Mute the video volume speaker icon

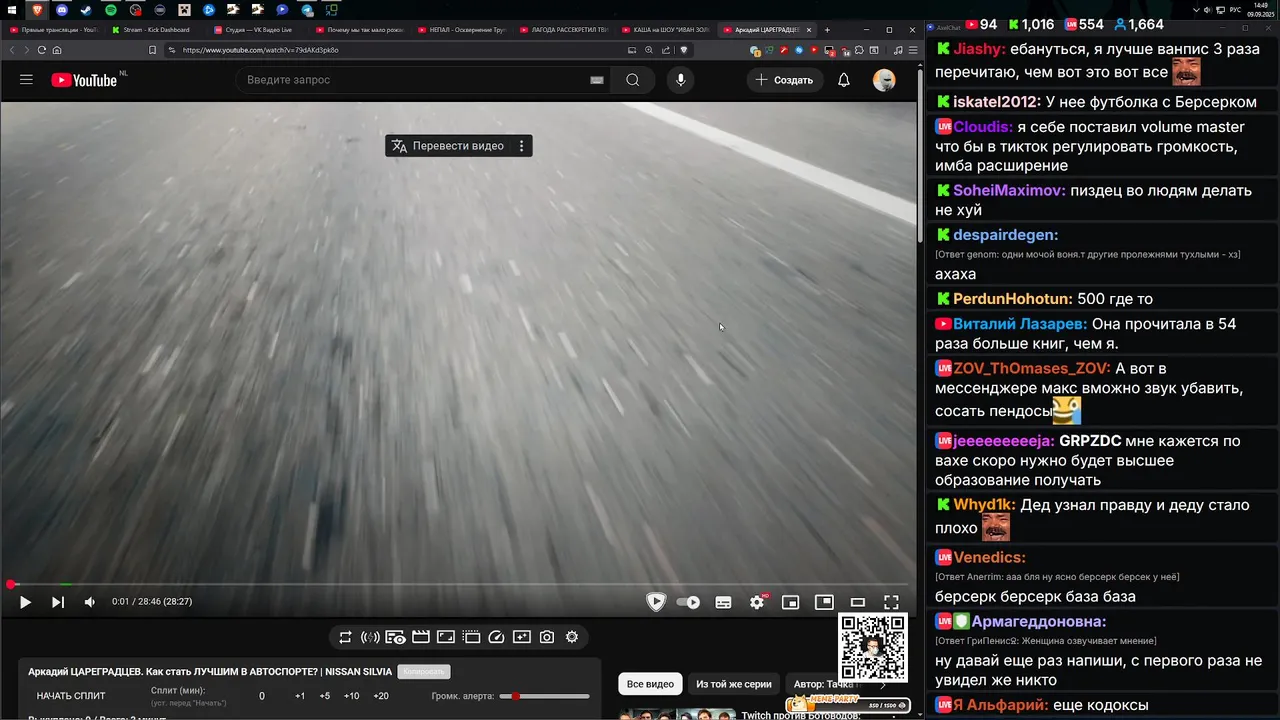click(89, 602)
